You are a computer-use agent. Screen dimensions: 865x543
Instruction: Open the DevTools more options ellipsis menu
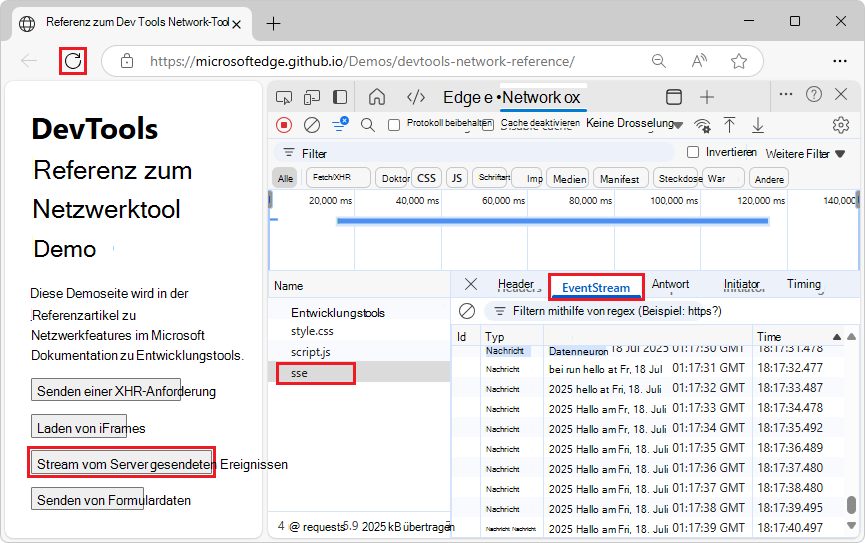(x=786, y=94)
